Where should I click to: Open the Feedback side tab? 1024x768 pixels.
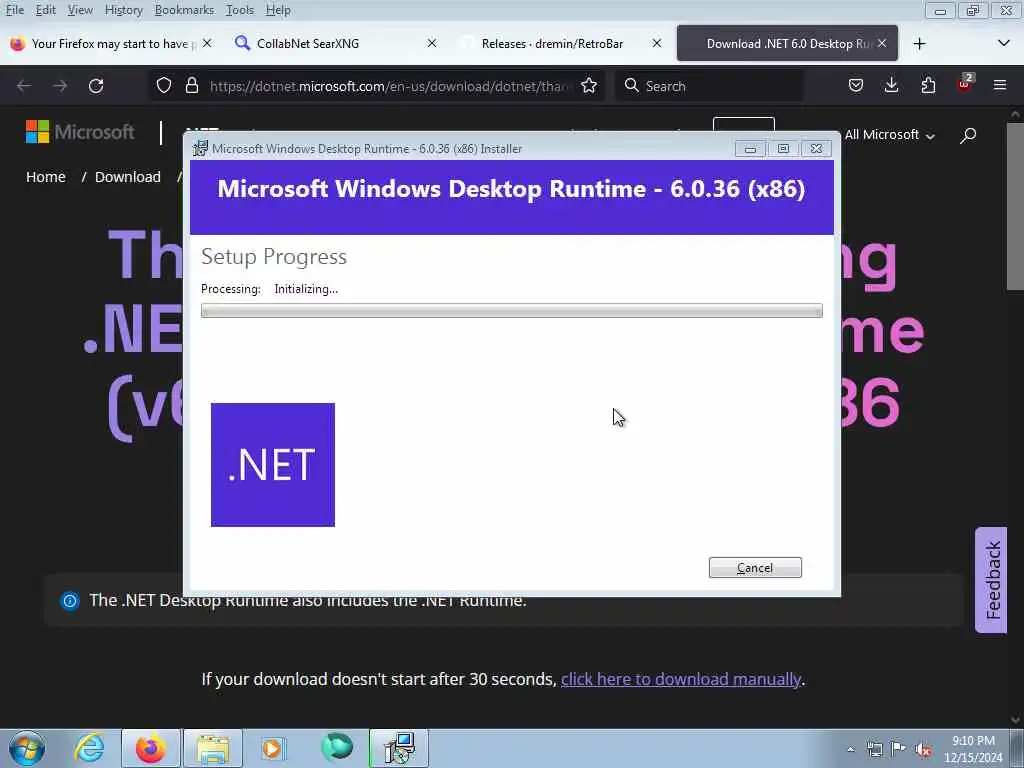click(991, 580)
